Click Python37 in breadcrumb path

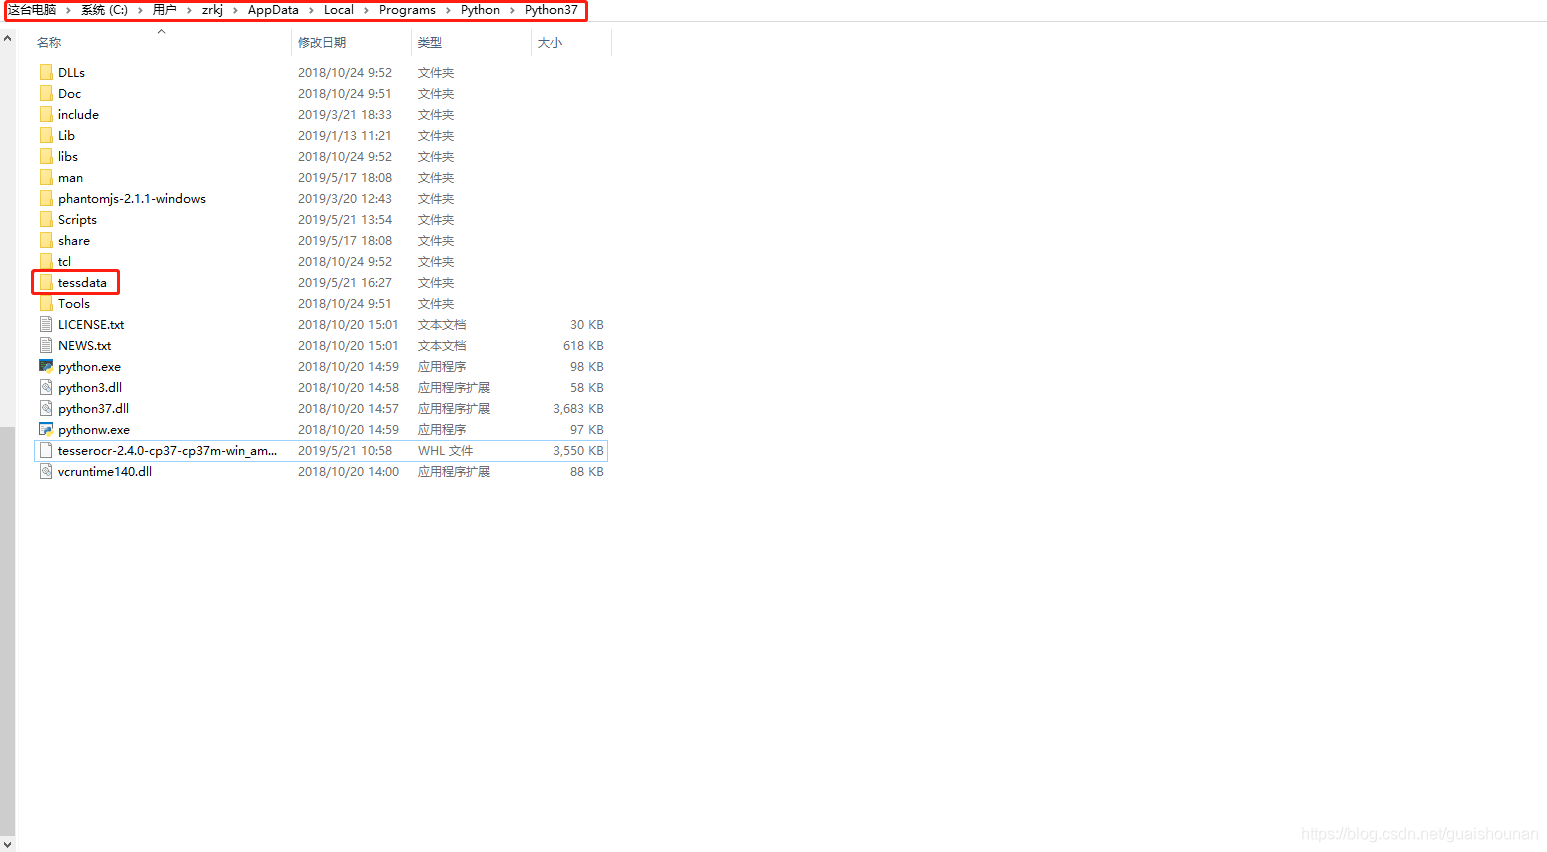[551, 10]
